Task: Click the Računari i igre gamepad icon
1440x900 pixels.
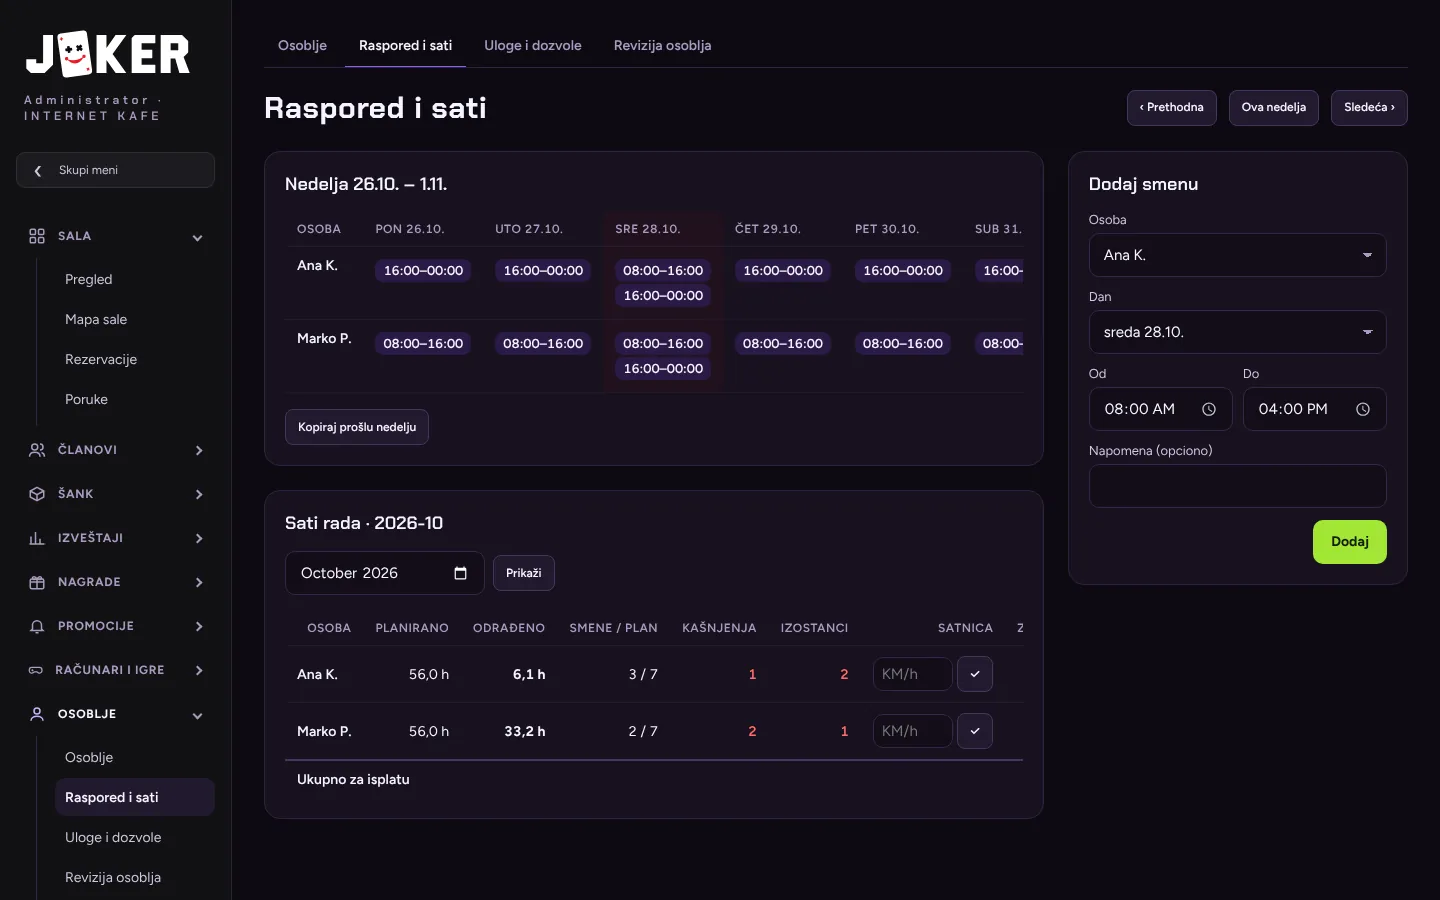Action: pos(36,670)
